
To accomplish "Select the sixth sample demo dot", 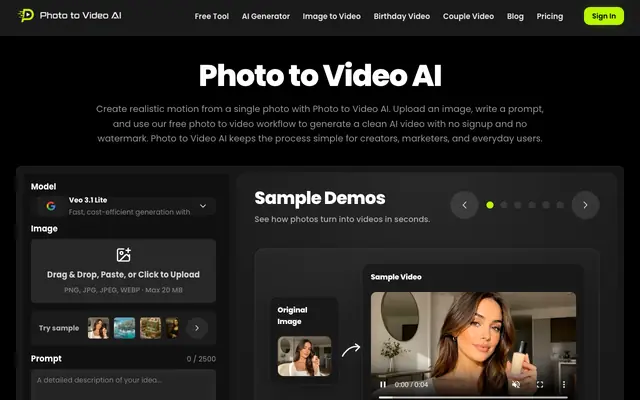I will 560,205.
